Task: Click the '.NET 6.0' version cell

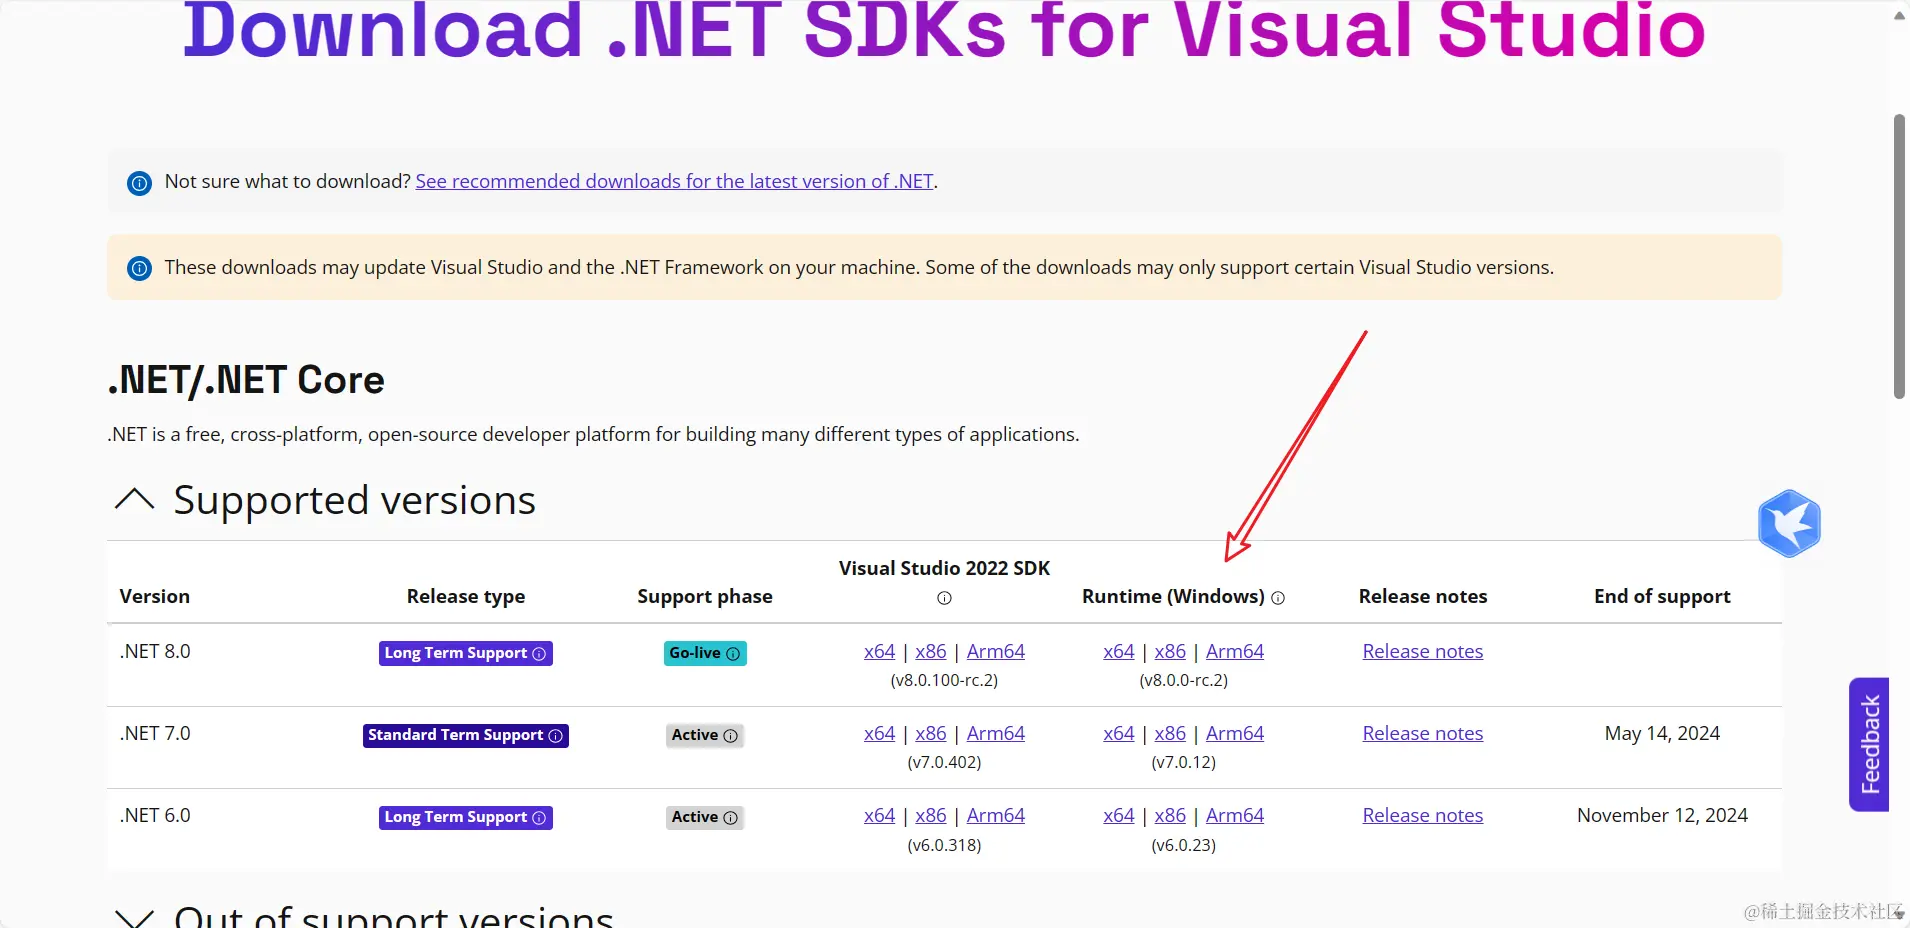Action: pos(155,815)
